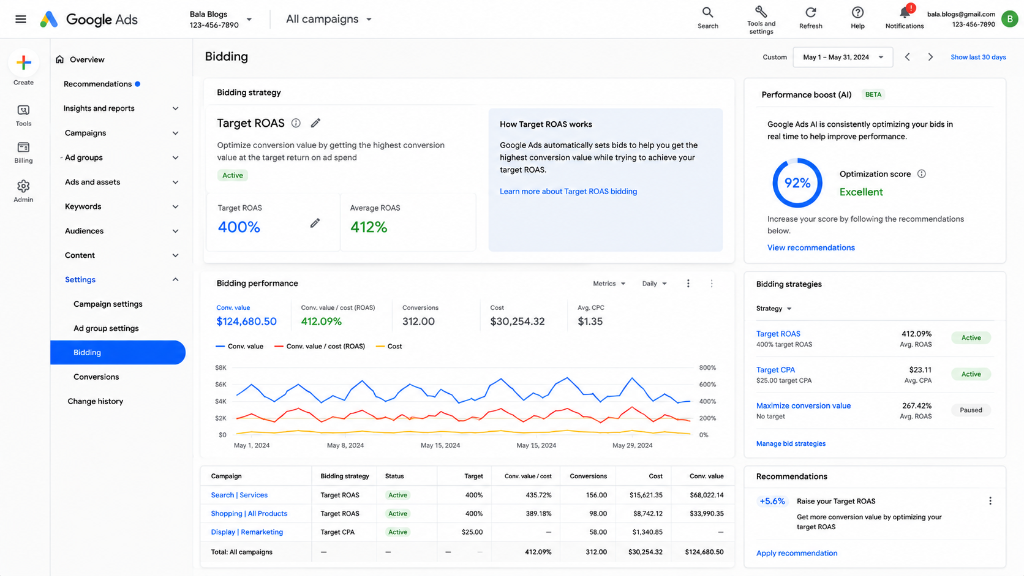Open Recommendations in sidebar

pos(97,84)
